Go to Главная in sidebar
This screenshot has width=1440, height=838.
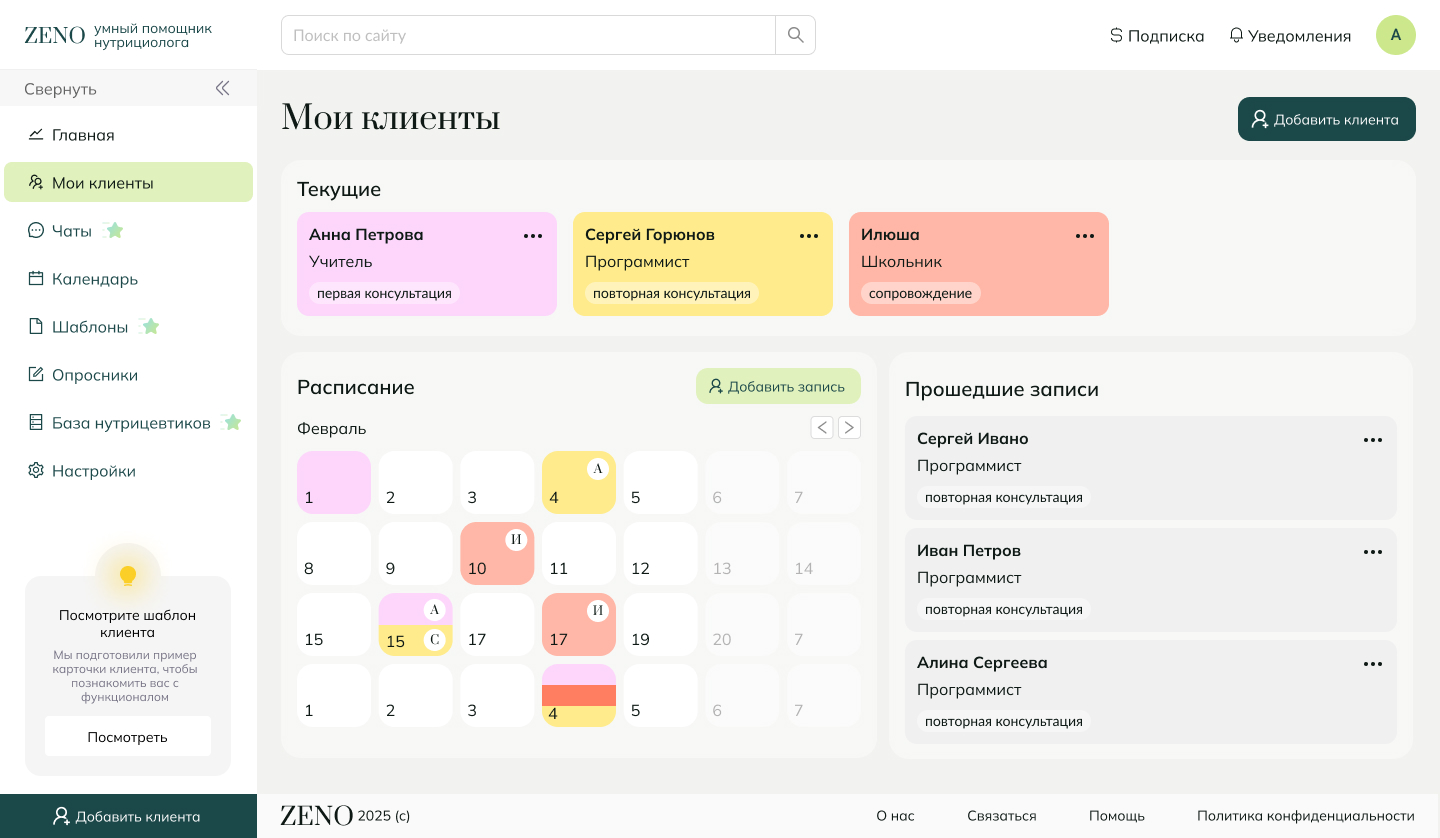coord(128,135)
